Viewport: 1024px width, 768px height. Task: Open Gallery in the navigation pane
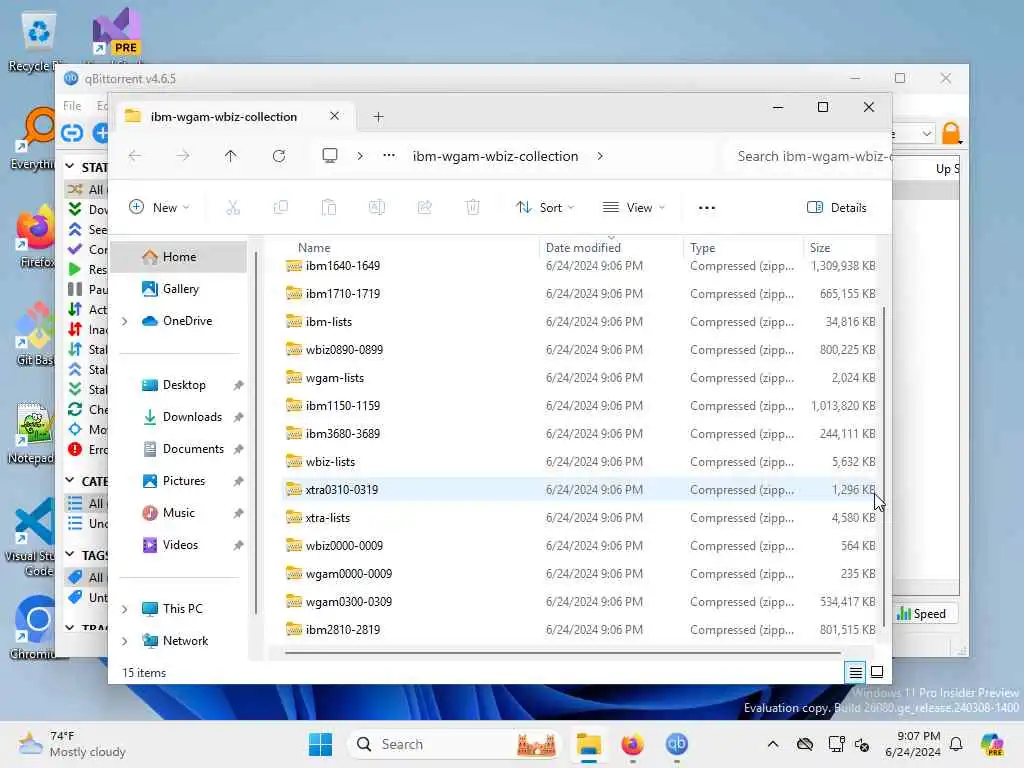(179, 289)
